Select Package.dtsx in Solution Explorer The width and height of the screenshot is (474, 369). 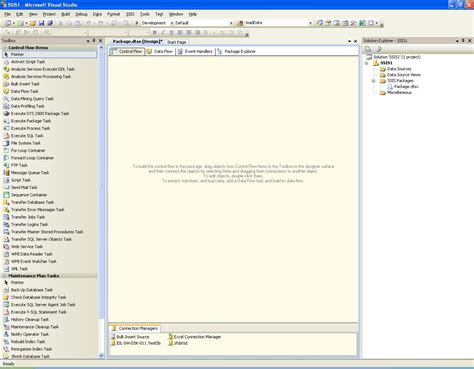click(x=403, y=87)
